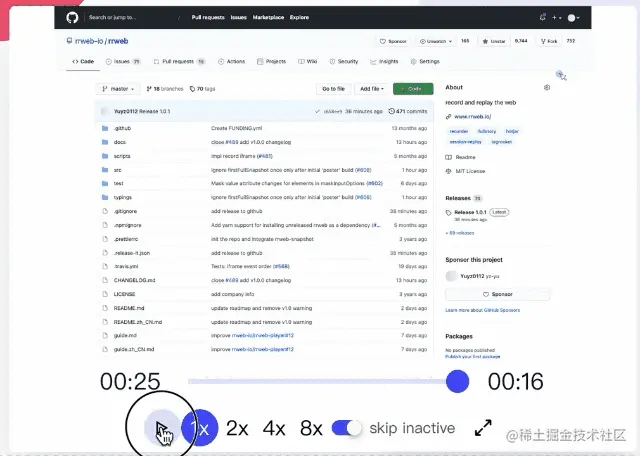Click the hotjar topic tag
Screen dimensions: 640x456
coord(512,131)
